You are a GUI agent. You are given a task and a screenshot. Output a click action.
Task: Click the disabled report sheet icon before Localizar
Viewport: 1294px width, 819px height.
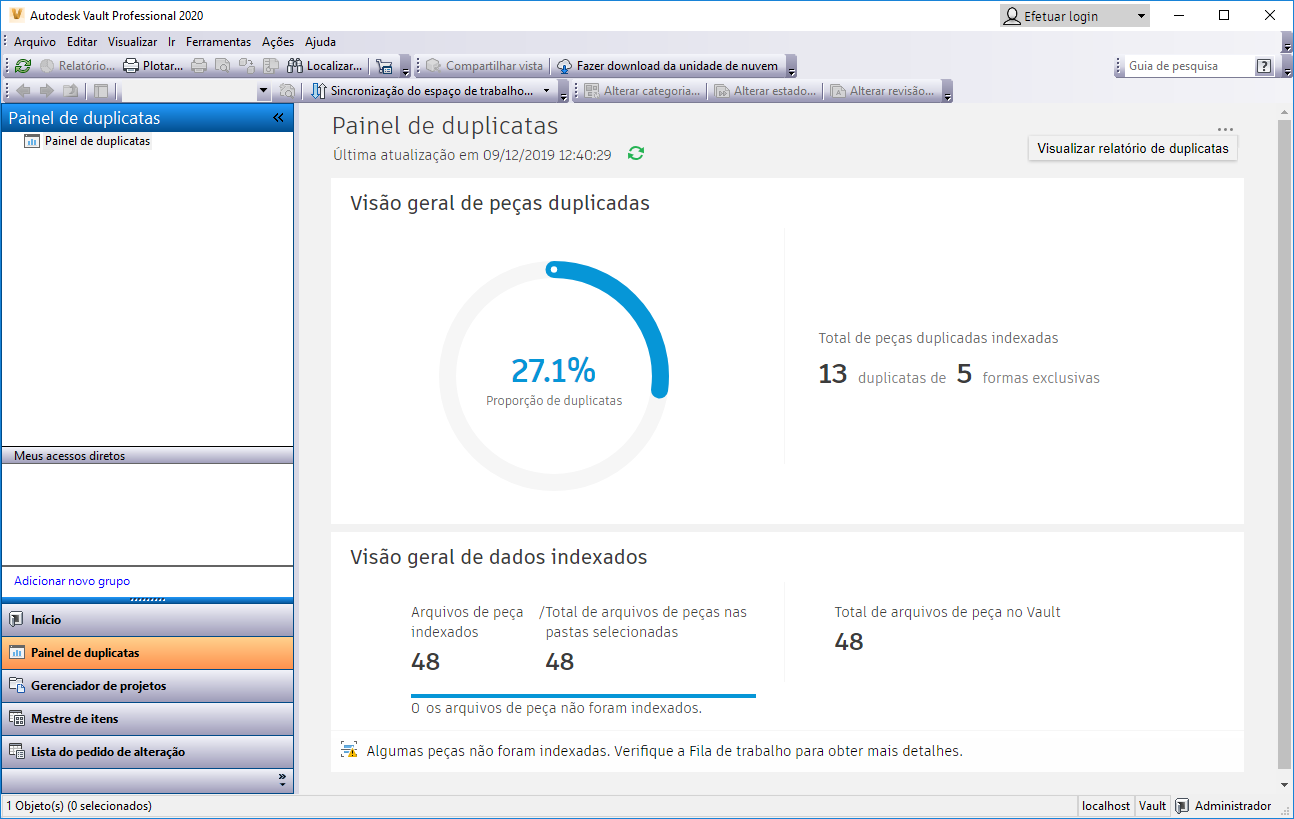pyautogui.click(x=270, y=66)
